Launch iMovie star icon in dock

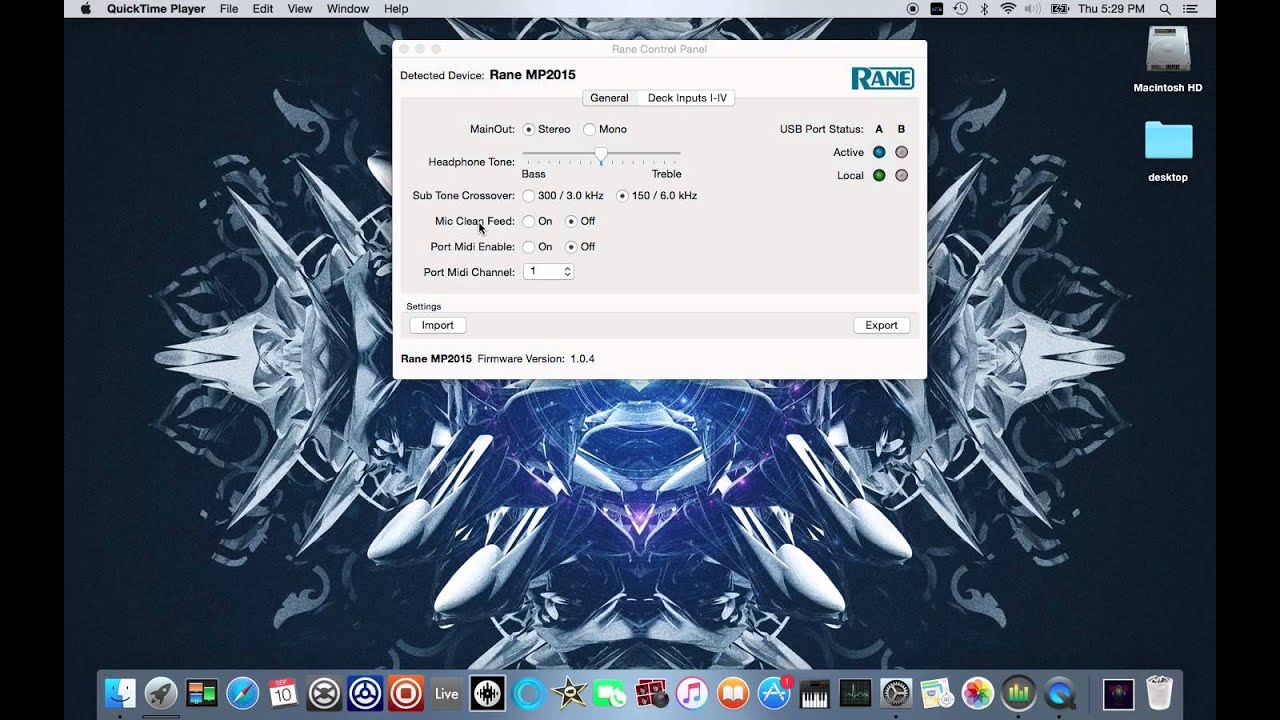pyautogui.click(x=569, y=693)
